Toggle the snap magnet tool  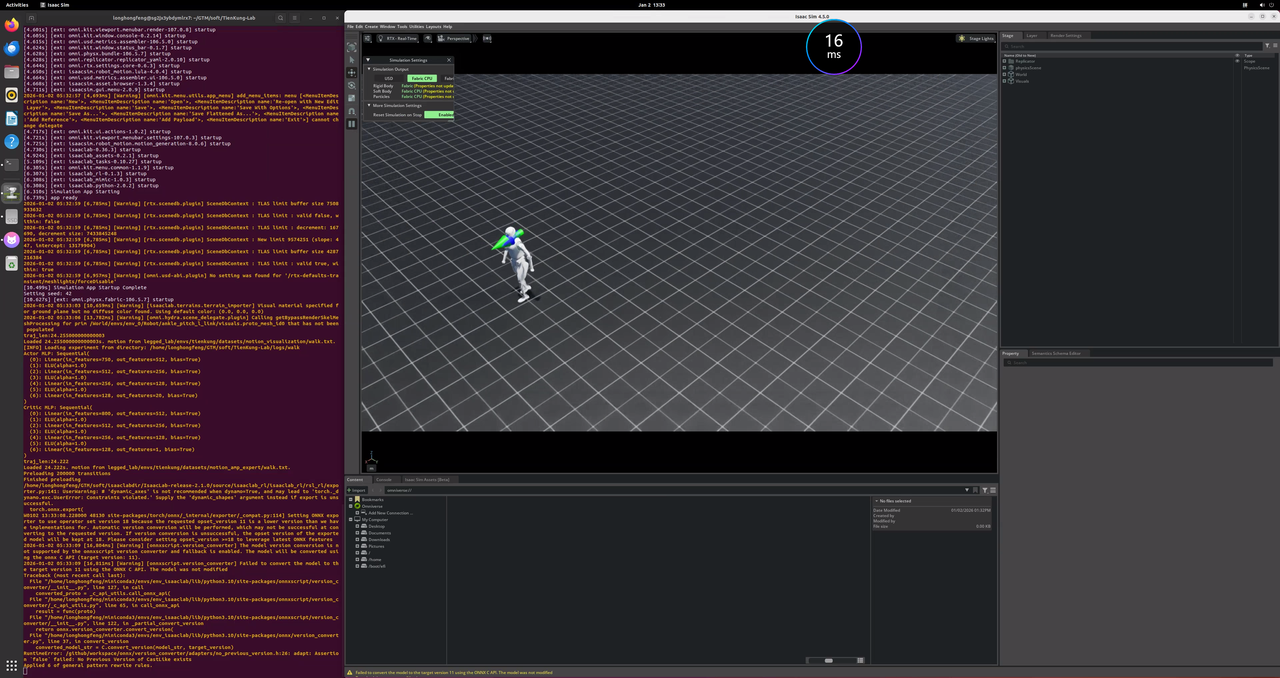click(x=352, y=111)
